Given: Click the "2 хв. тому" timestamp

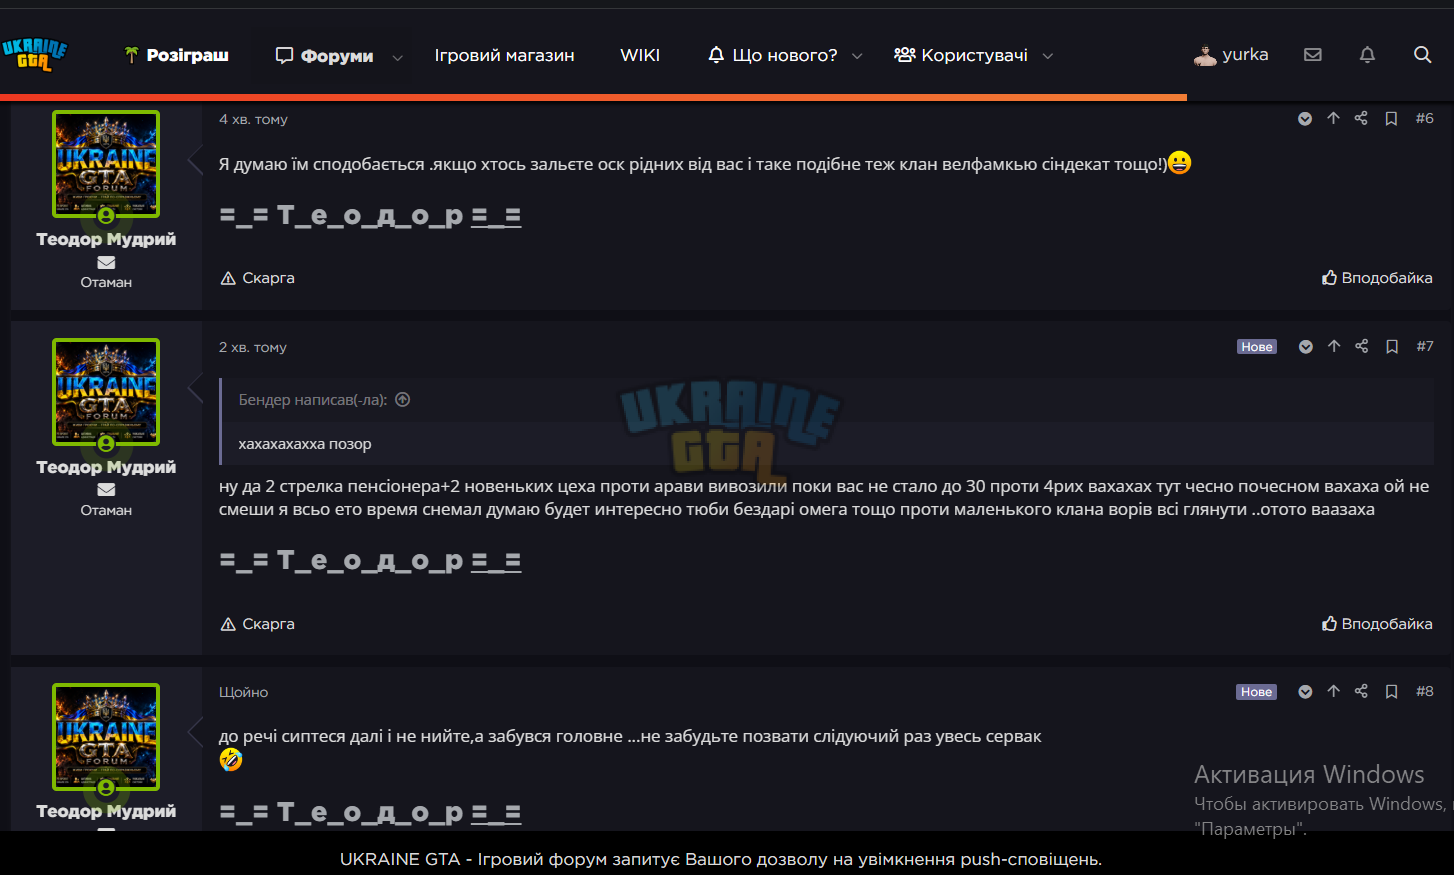Looking at the screenshot, I should coord(253,347).
